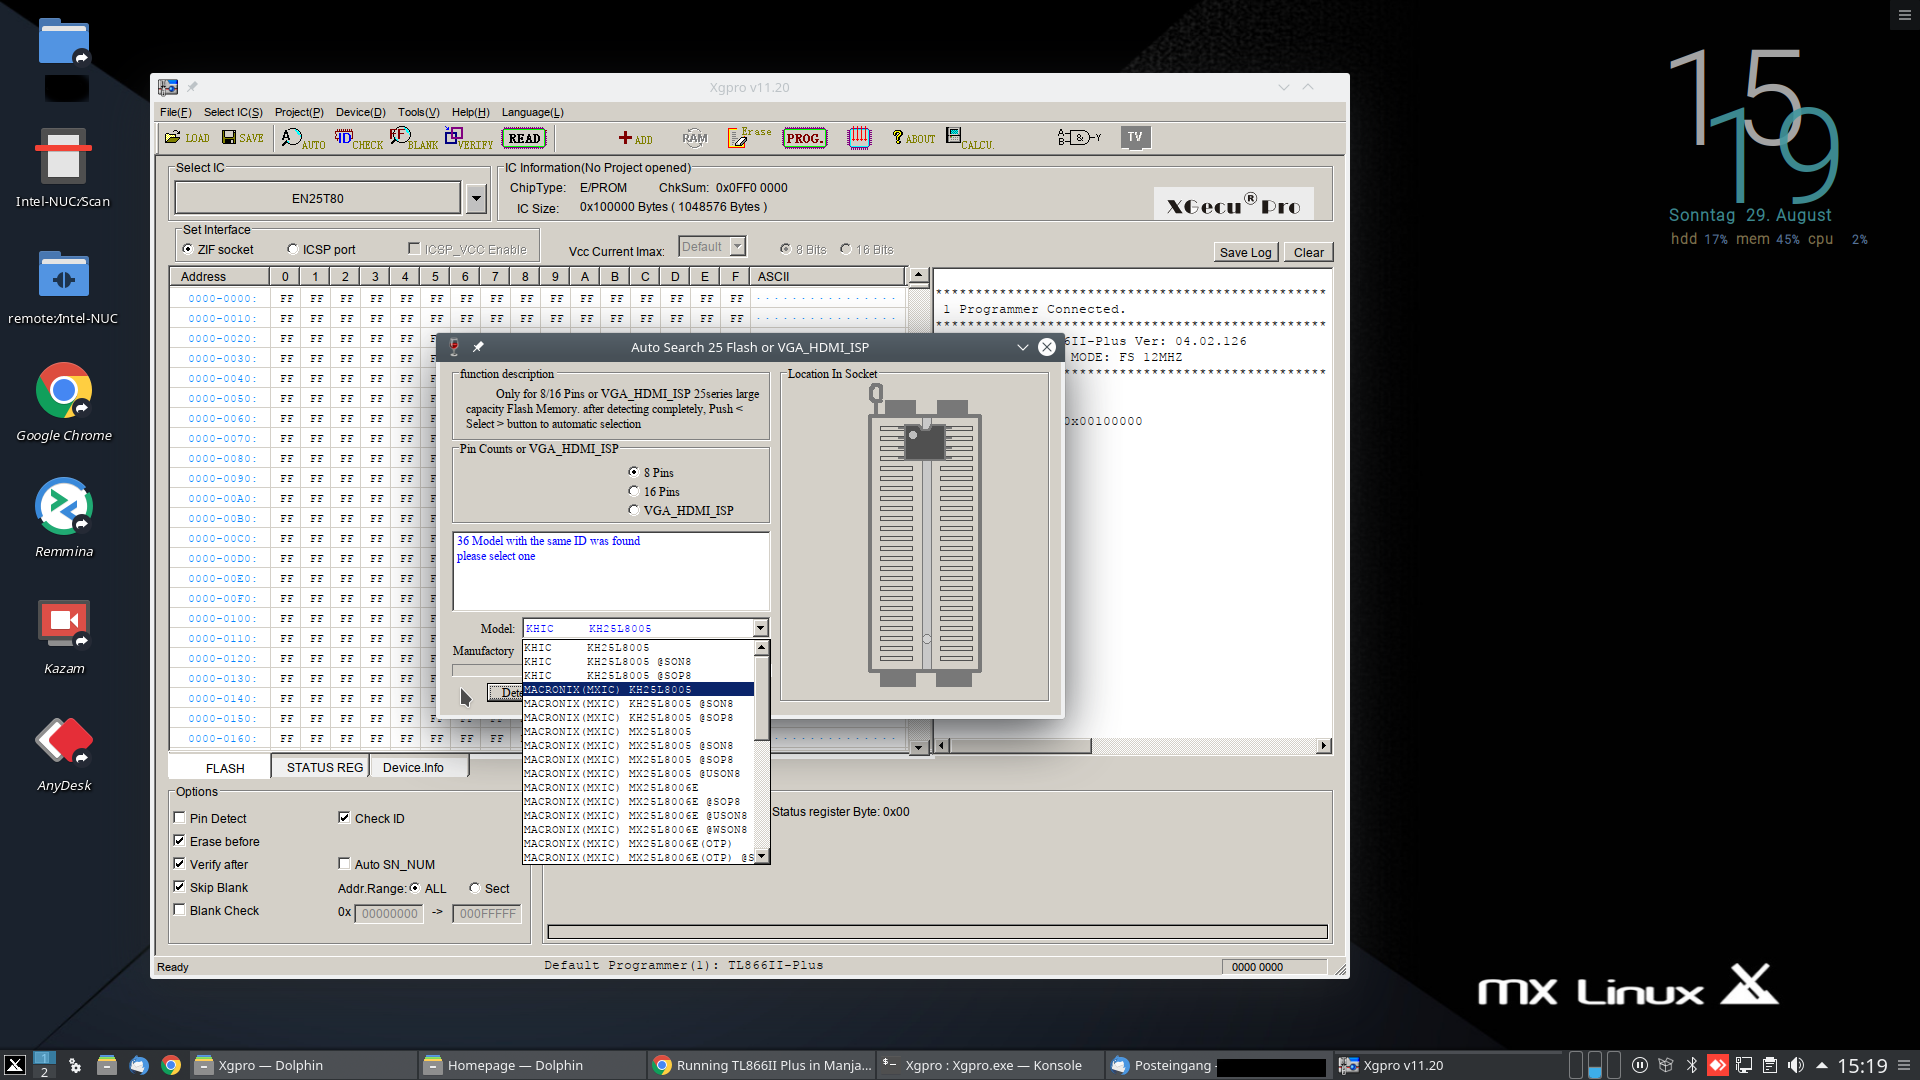1920x1080 pixels.
Task: Choose KHIC KH25L8005 @SON8 from list
Action: (638, 662)
